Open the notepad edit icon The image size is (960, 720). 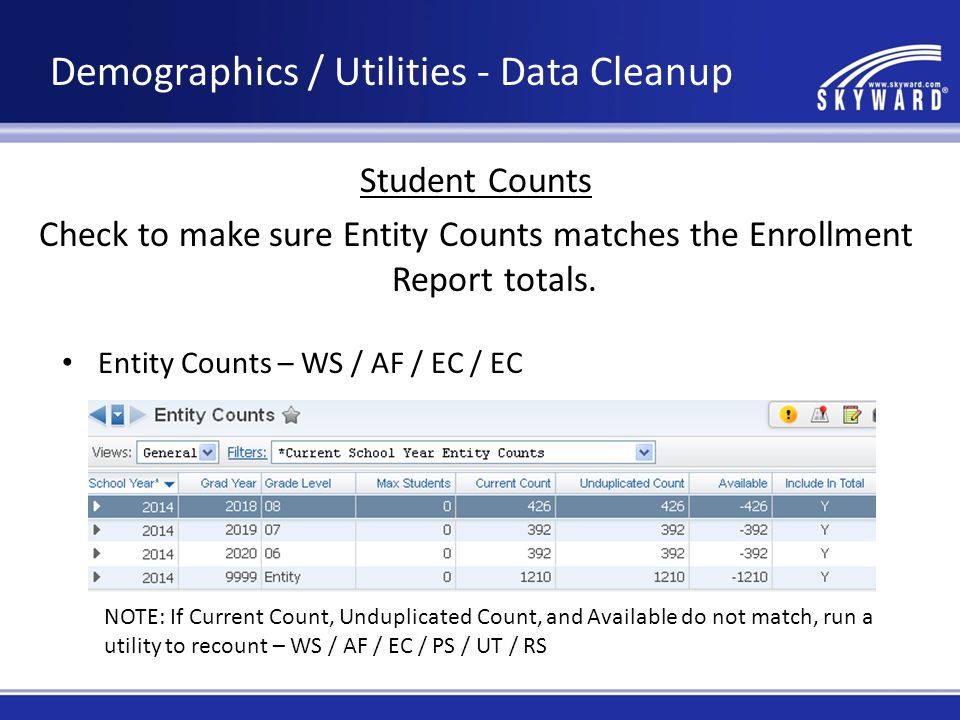(x=852, y=415)
